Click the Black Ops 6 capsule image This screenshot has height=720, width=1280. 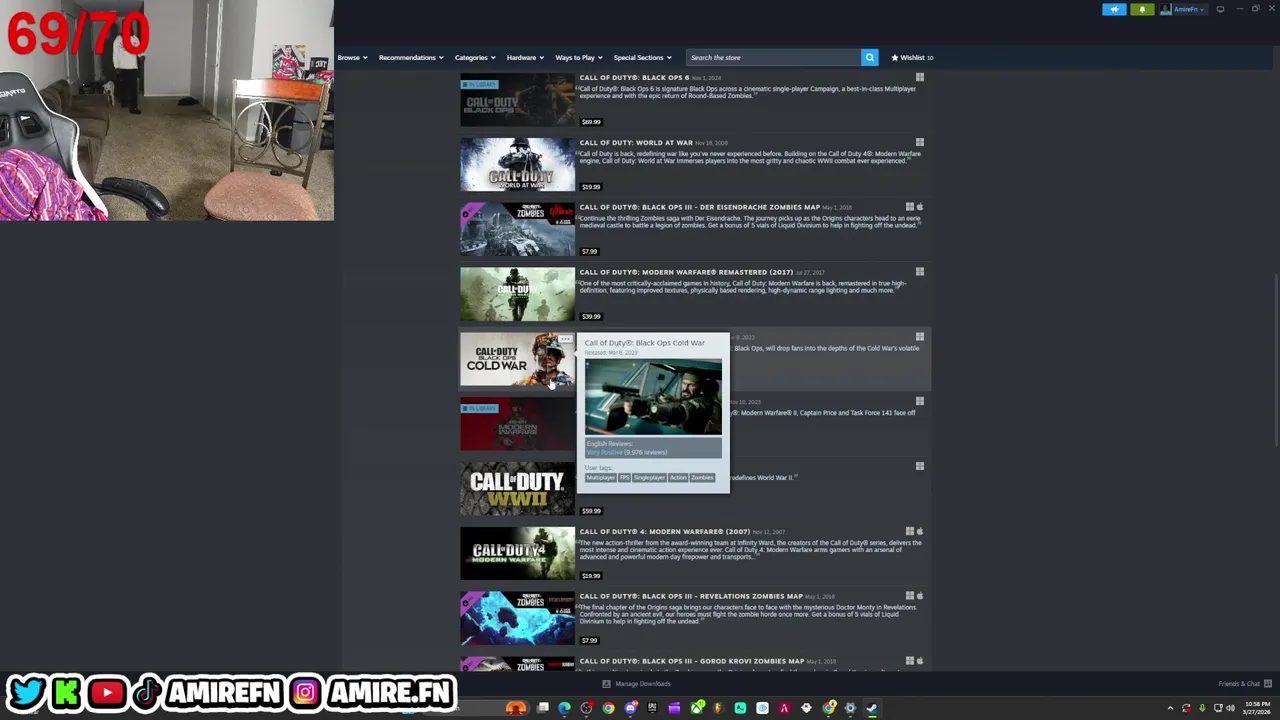(517, 99)
